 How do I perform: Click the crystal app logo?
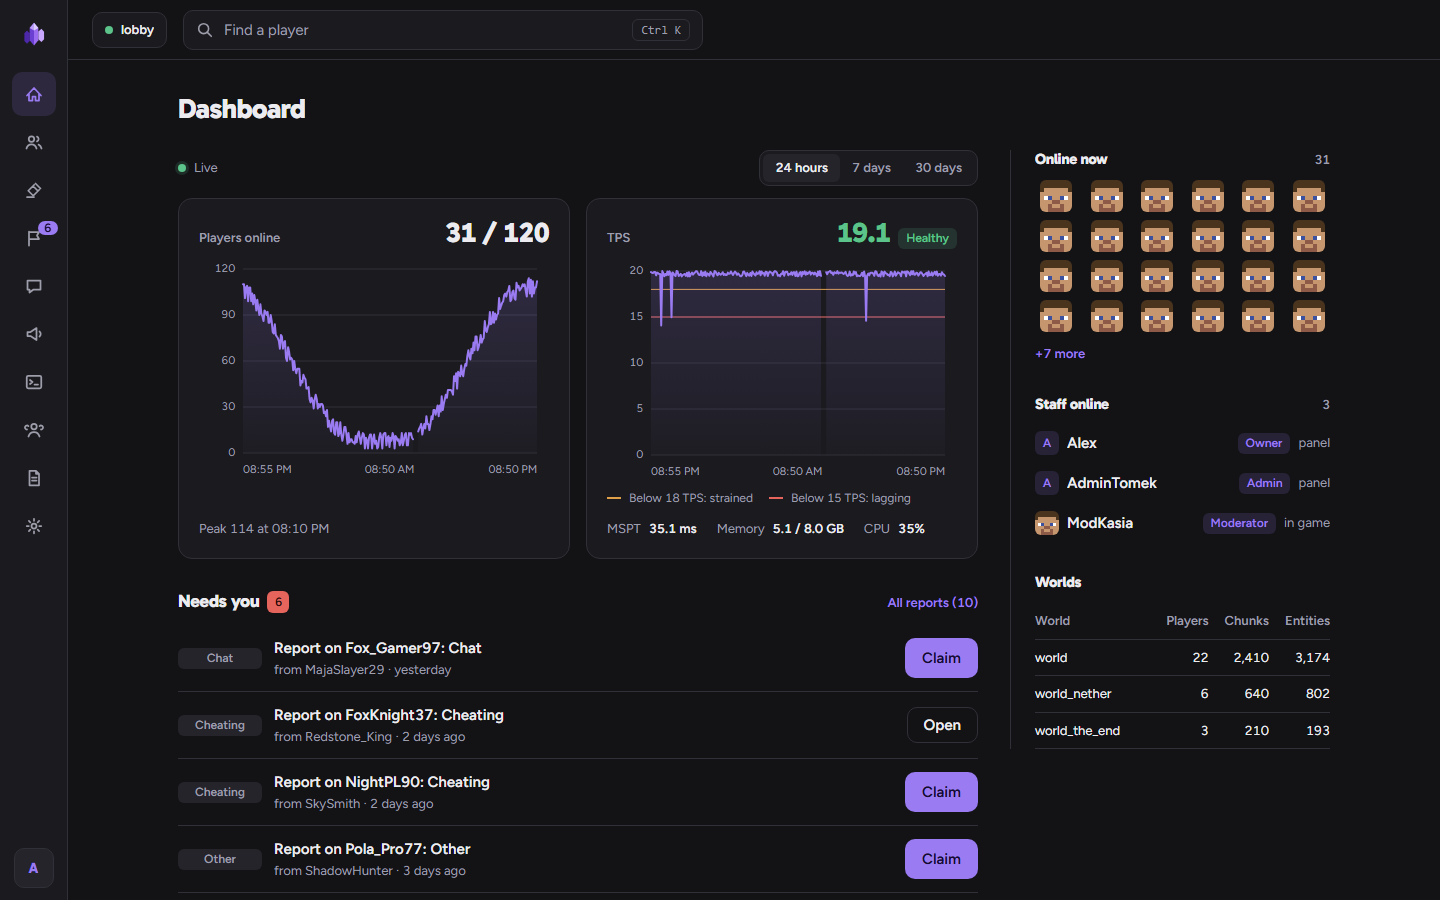[x=34, y=34]
